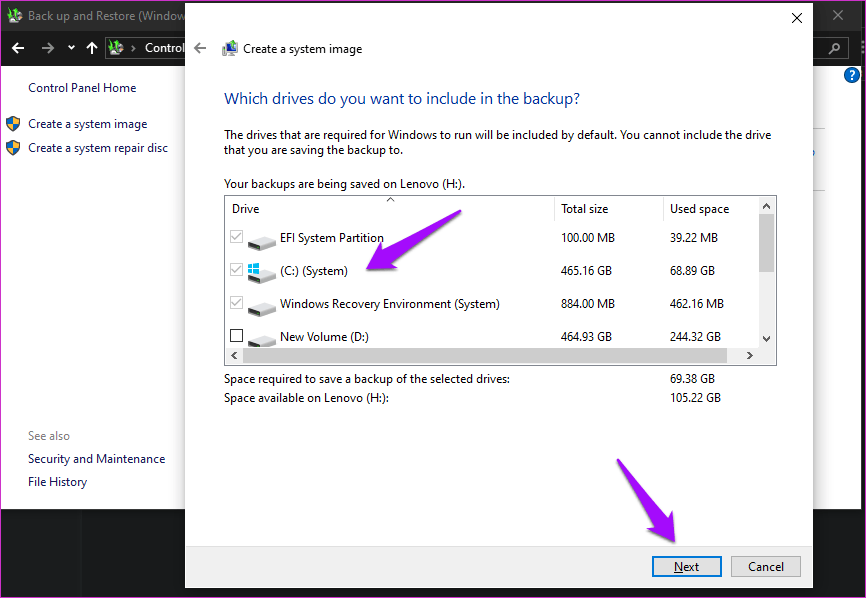
Task: Click the (C:) (System) drive checkbox
Action: (237, 270)
